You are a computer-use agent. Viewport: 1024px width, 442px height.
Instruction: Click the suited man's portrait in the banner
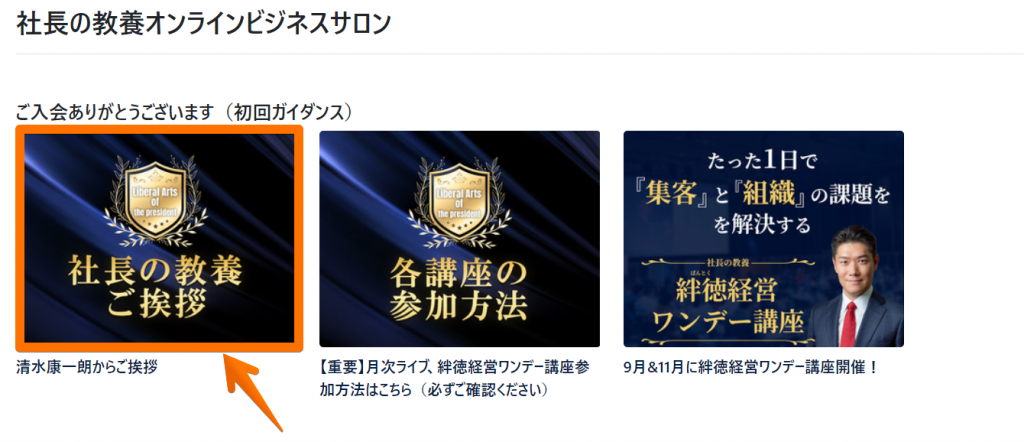coord(854,287)
